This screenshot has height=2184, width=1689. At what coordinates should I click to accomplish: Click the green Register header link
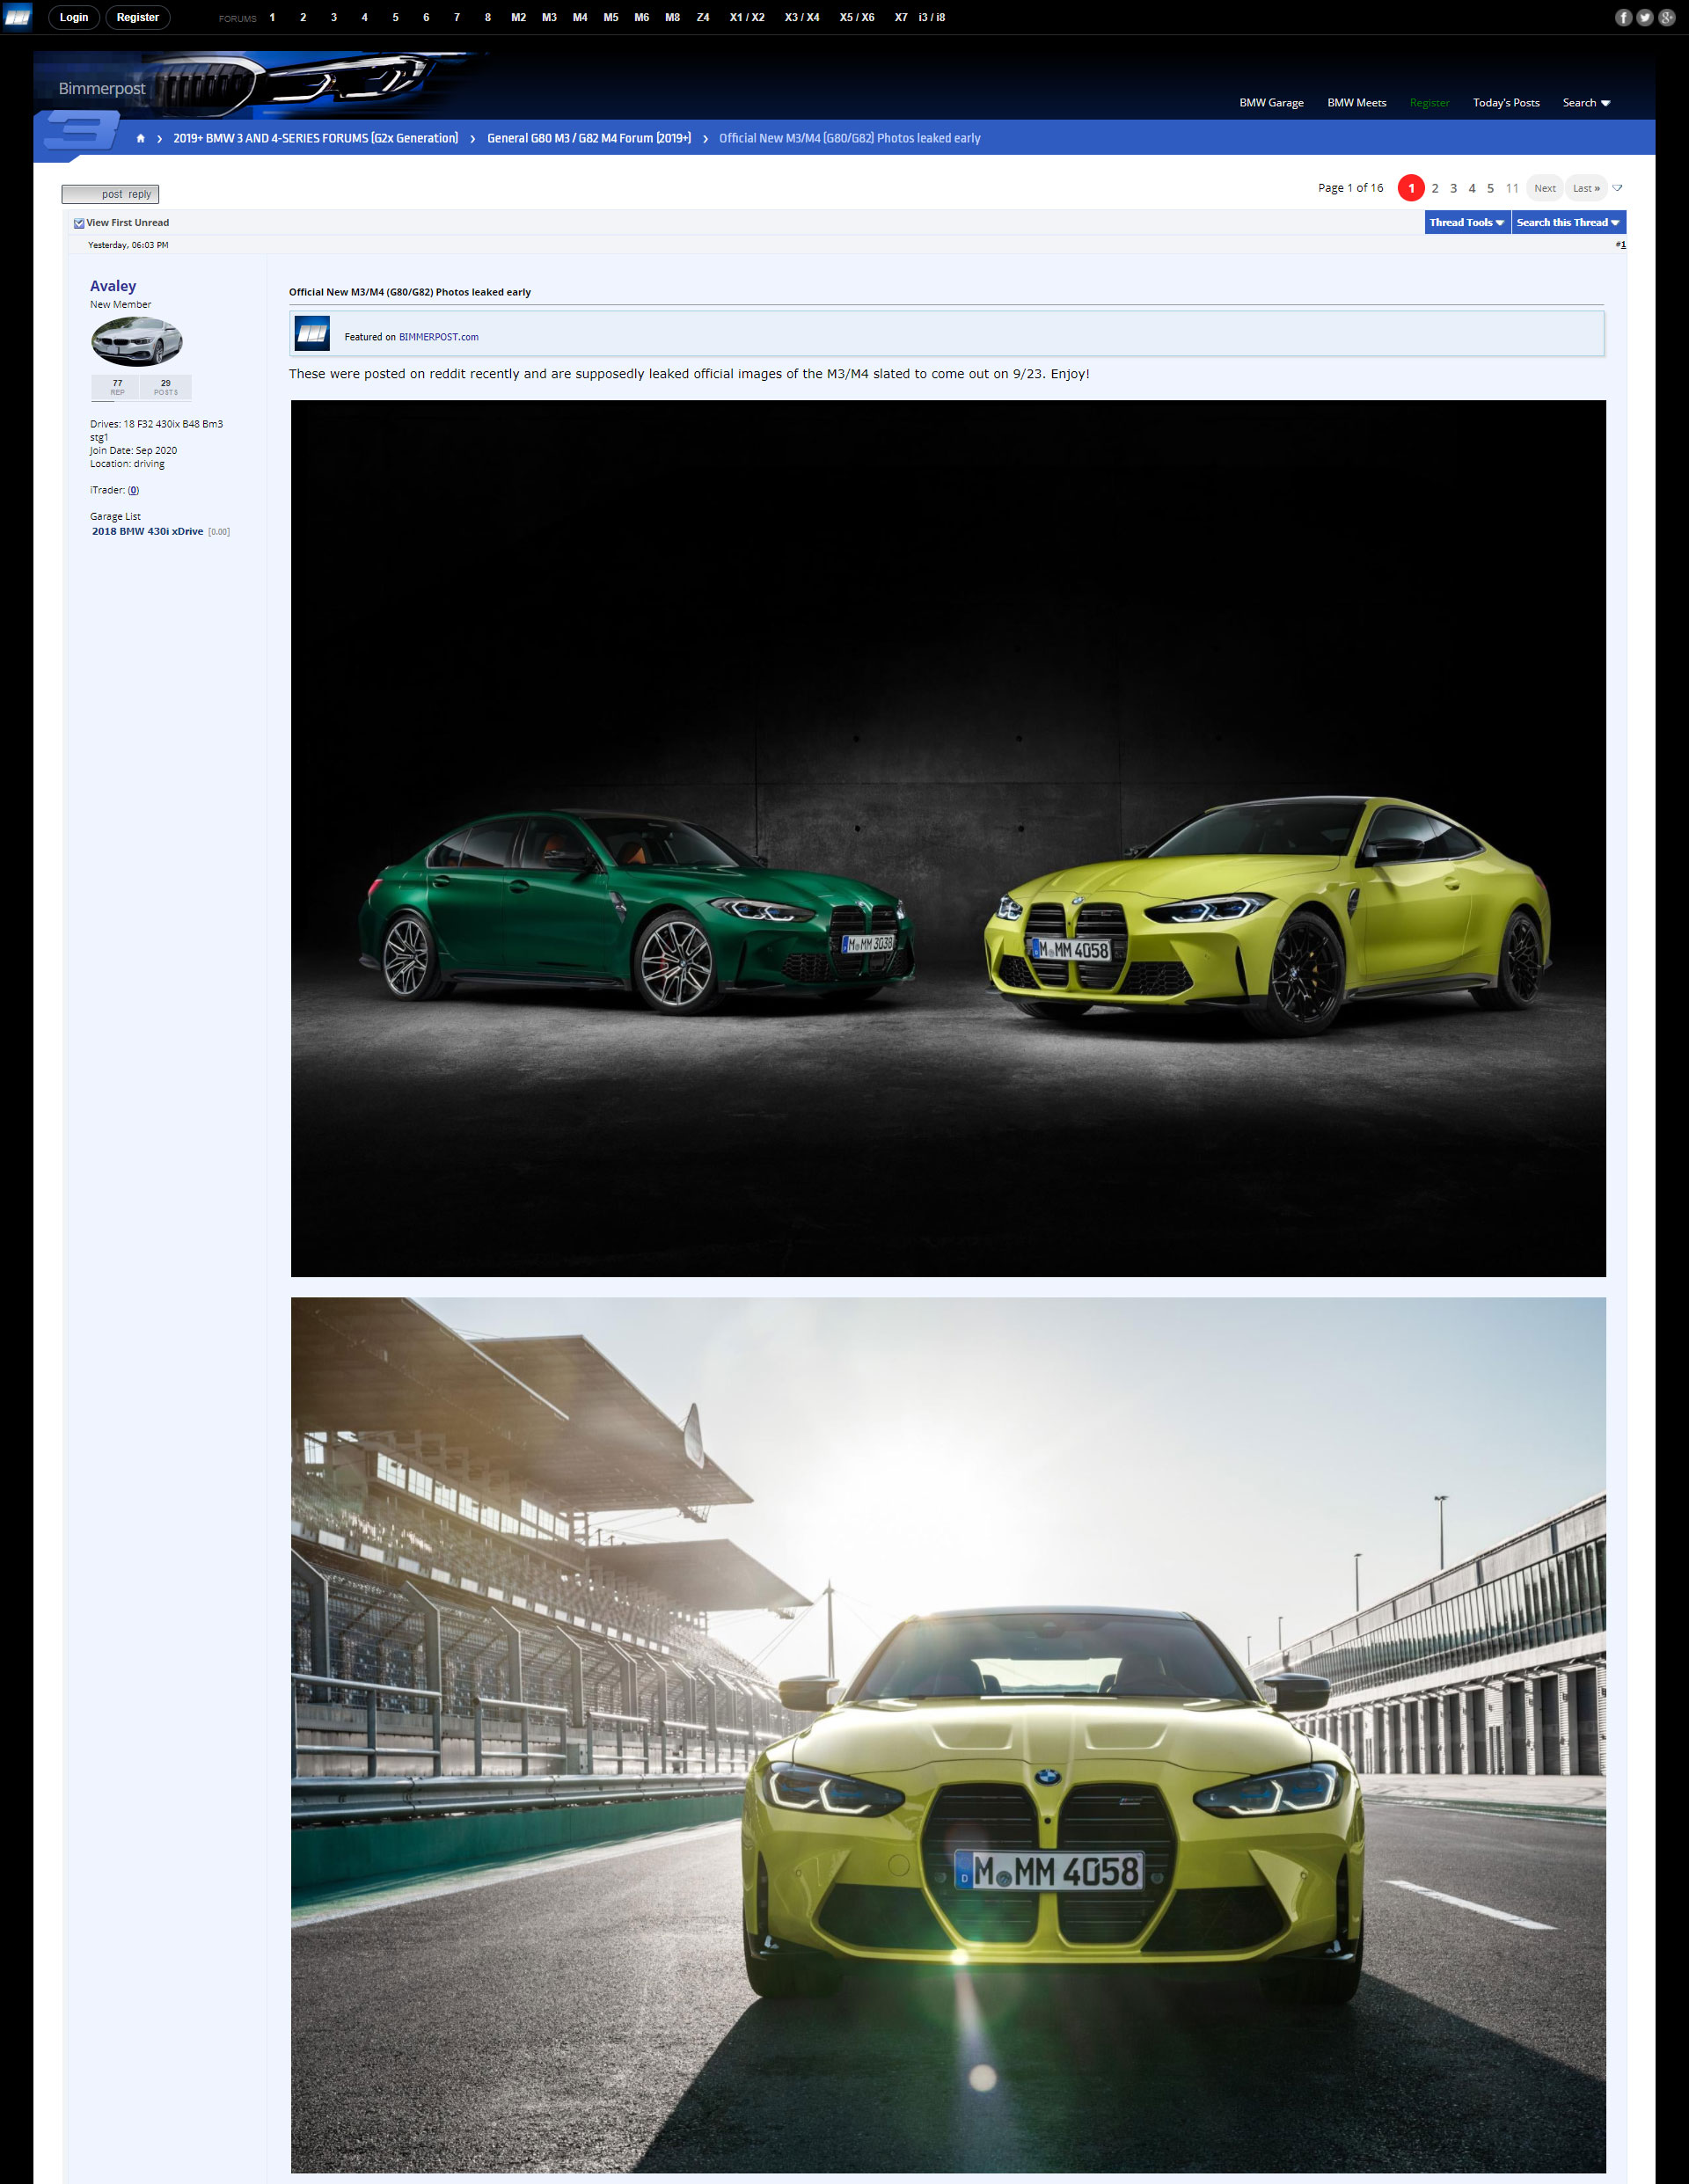click(x=1429, y=103)
